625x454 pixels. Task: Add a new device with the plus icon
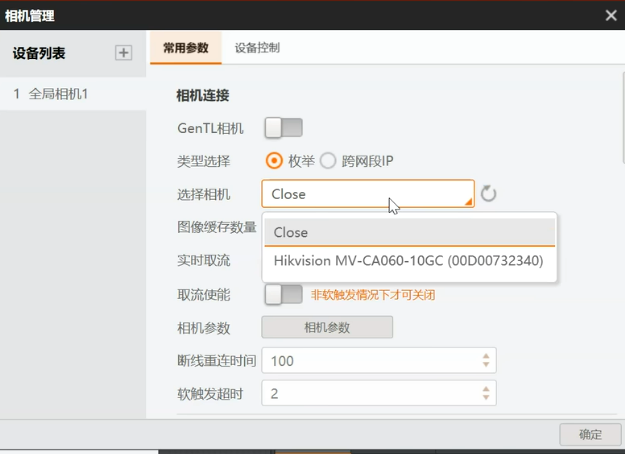click(124, 53)
